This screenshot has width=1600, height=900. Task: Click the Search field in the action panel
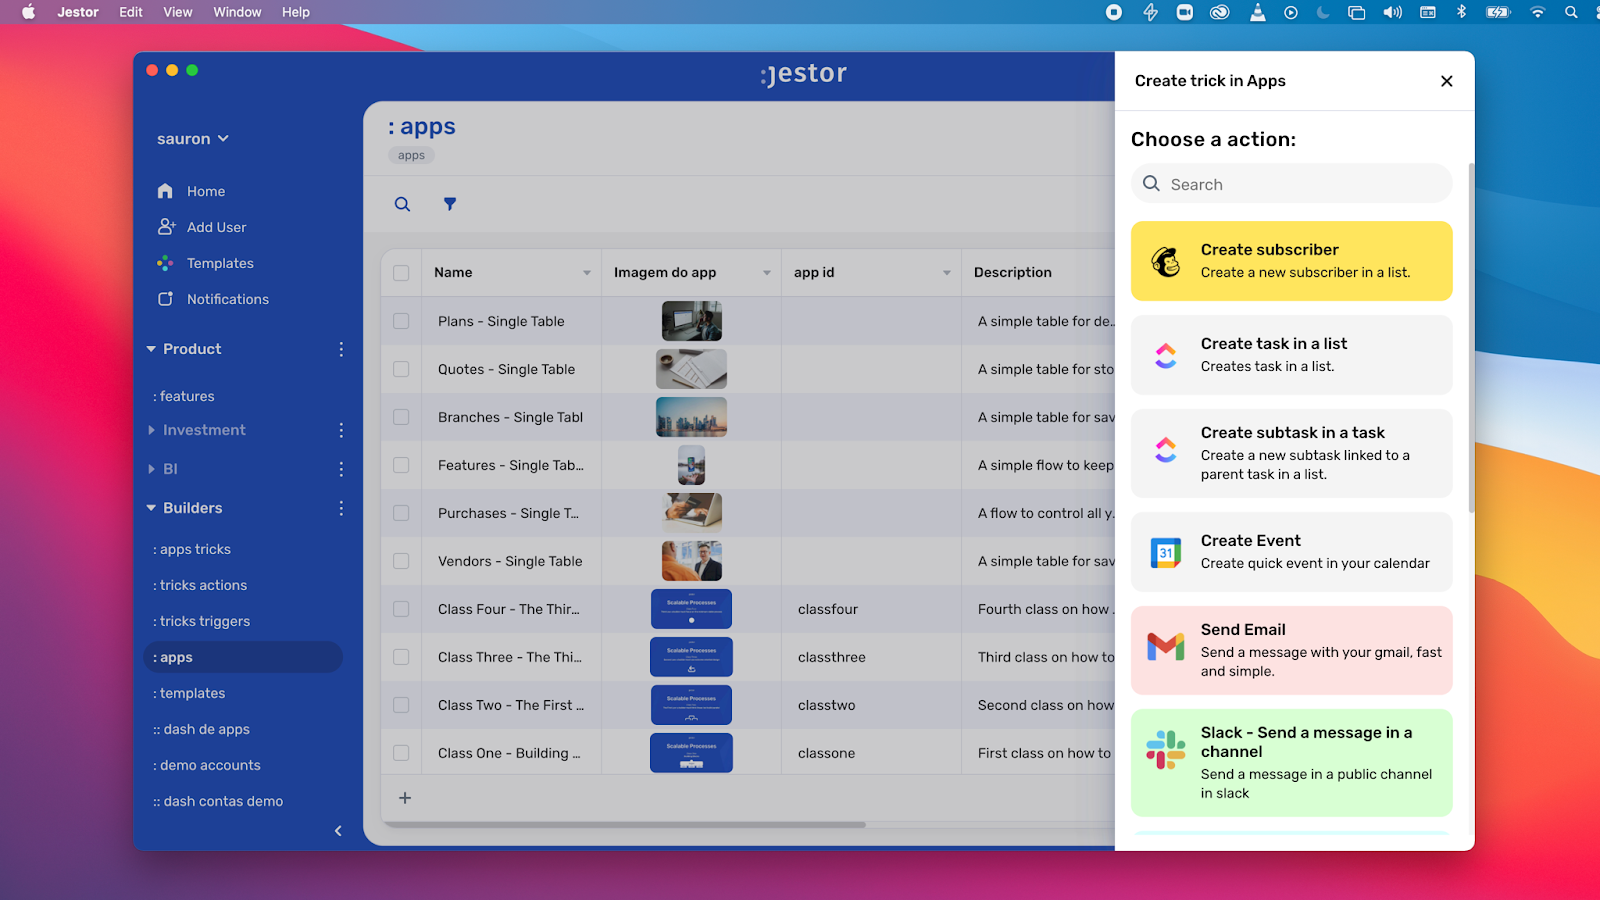pyautogui.click(x=1292, y=184)
